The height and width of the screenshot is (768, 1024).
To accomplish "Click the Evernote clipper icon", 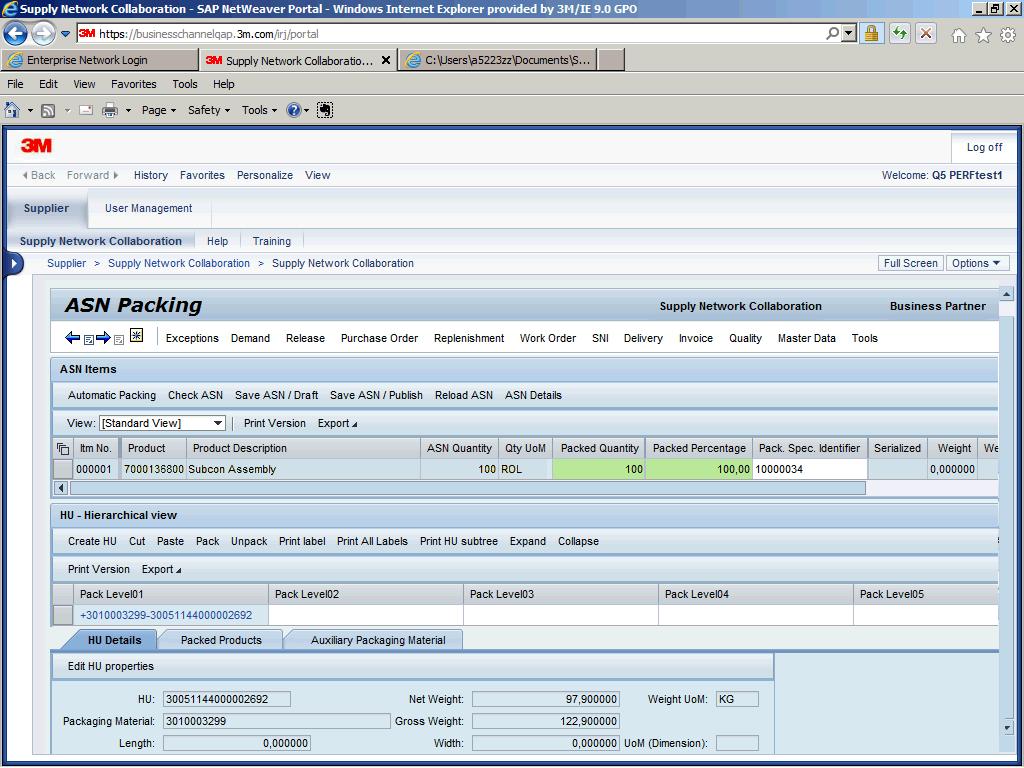I will pyautogui.click(x=325, y=110).
